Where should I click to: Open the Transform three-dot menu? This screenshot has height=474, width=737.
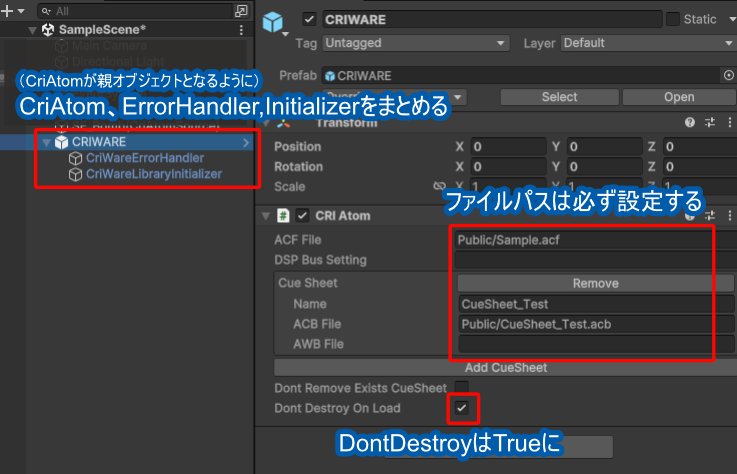coord(729,123)
